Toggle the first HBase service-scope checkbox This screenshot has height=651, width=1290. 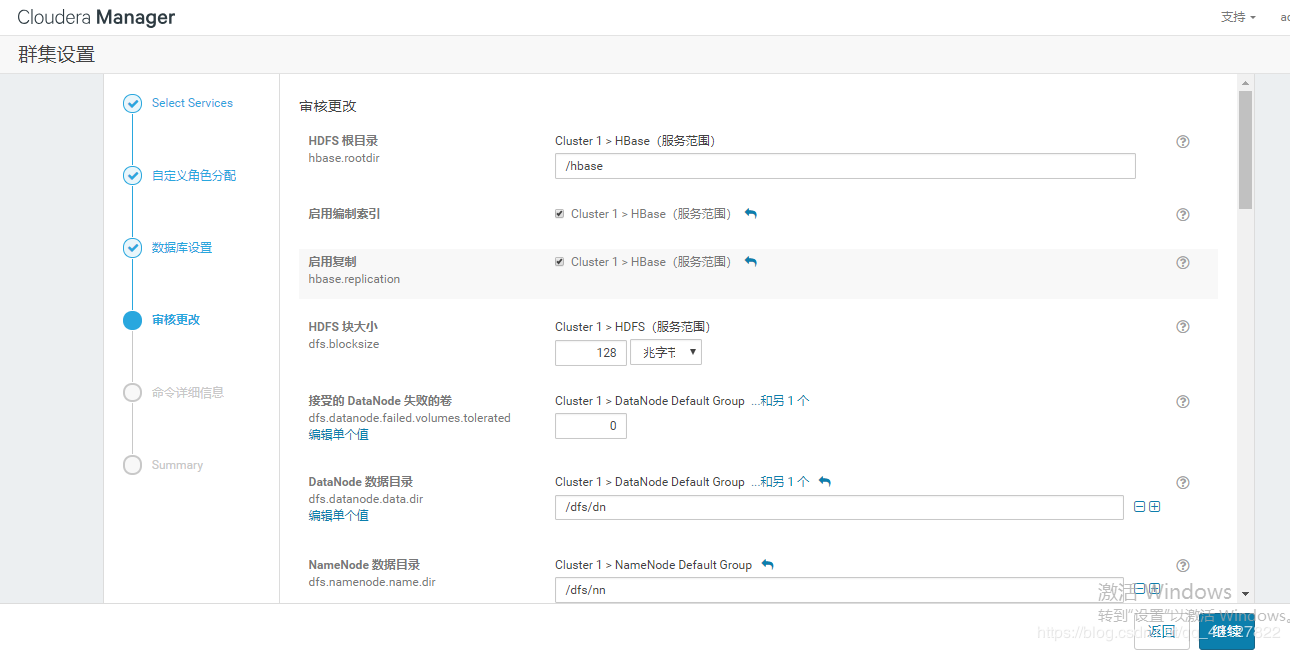click(x=560, y=214)
